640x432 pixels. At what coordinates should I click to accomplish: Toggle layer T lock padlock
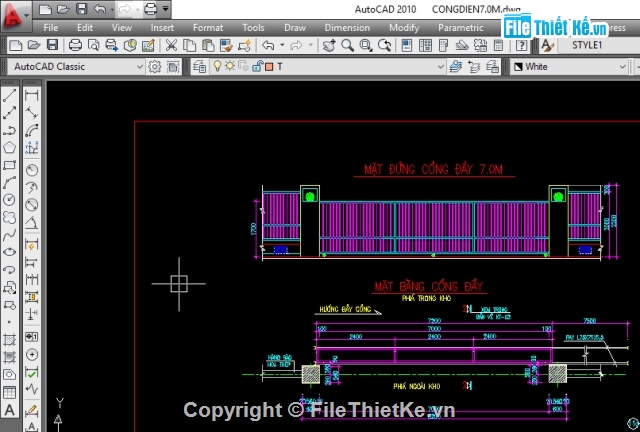point(257,66)
